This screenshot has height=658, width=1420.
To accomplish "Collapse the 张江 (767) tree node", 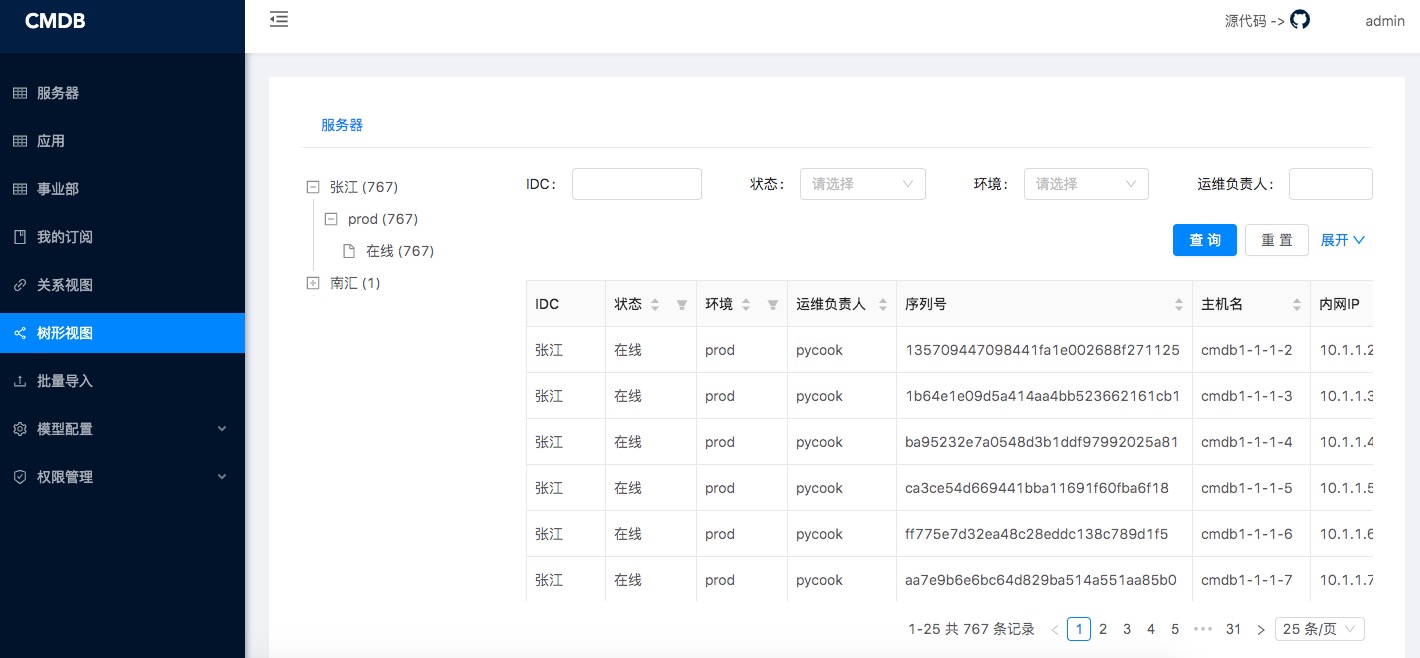I will coord(313,187).
